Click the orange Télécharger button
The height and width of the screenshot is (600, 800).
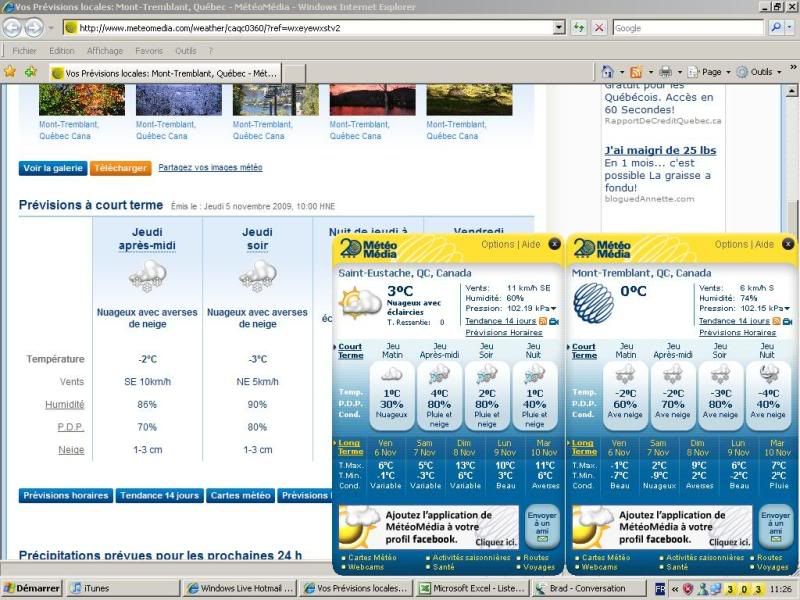120,168
